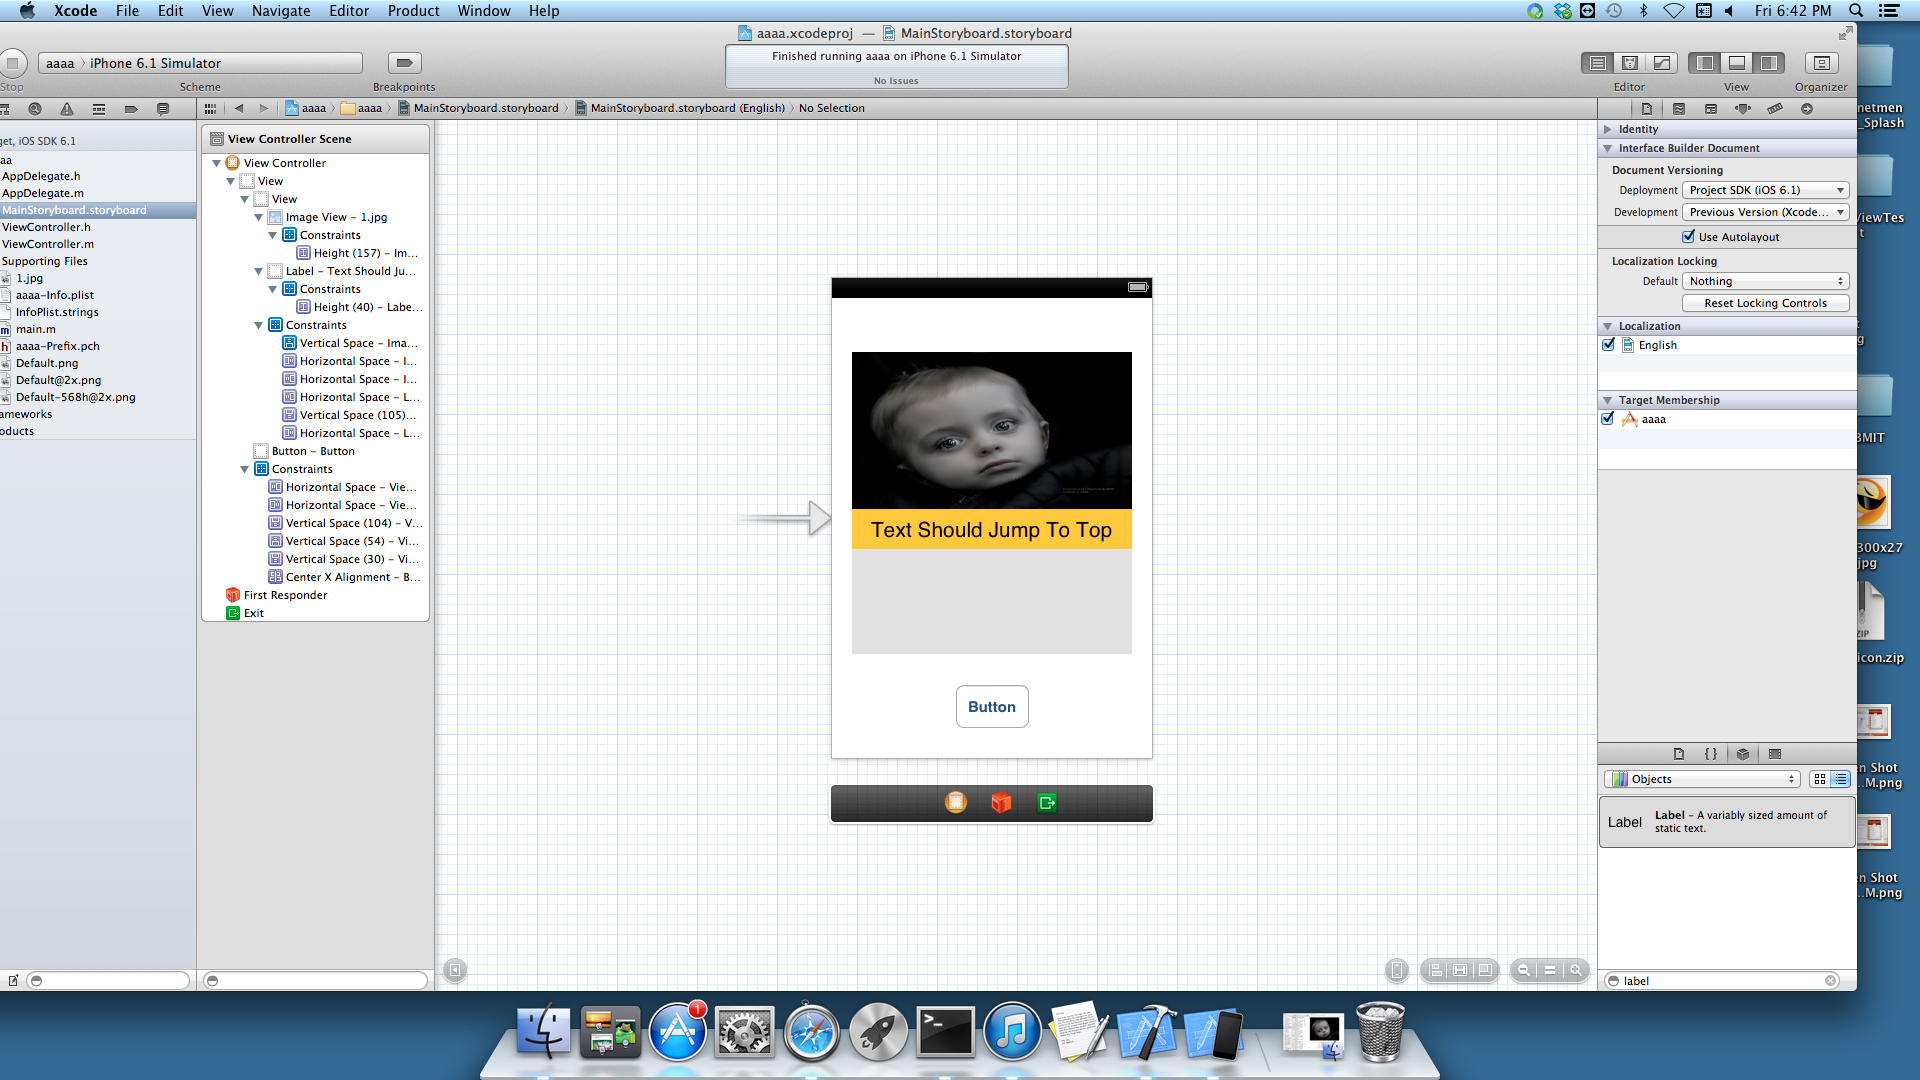
Task: Open the Organizer window
Action: pos(1821,63)
